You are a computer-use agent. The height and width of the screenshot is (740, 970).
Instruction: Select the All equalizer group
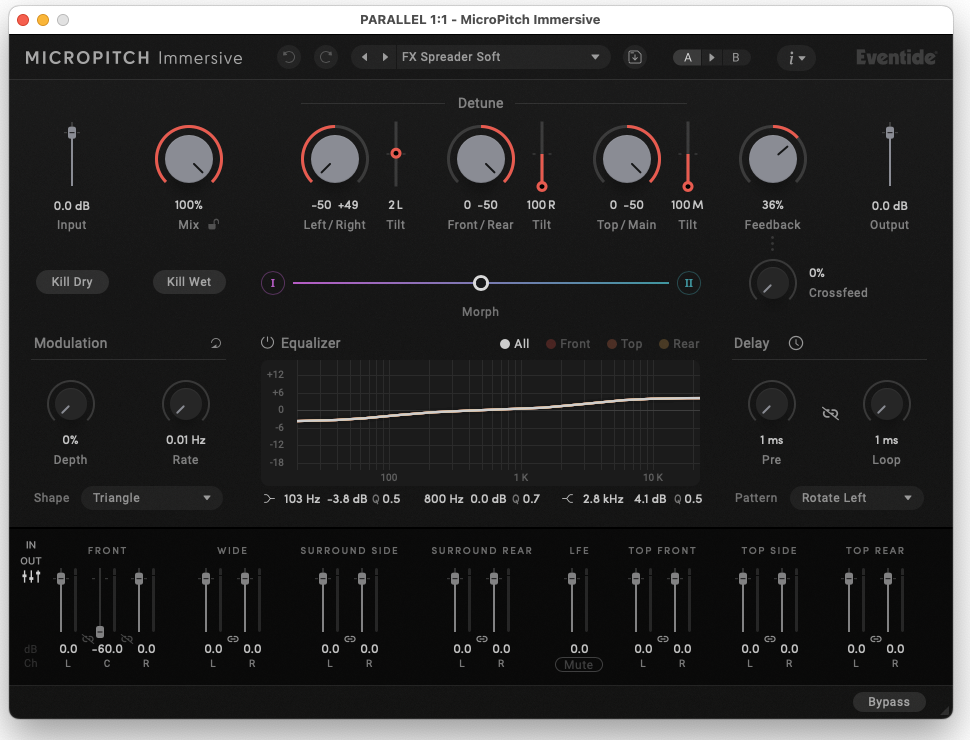pyautogui.click(x=515, y=344)
